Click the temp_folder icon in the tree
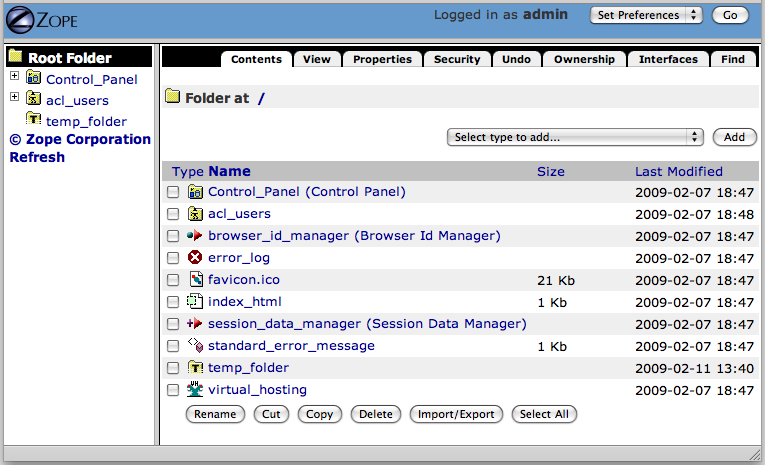The width and height of the screenshot is (765, 465). click(34, 119)
